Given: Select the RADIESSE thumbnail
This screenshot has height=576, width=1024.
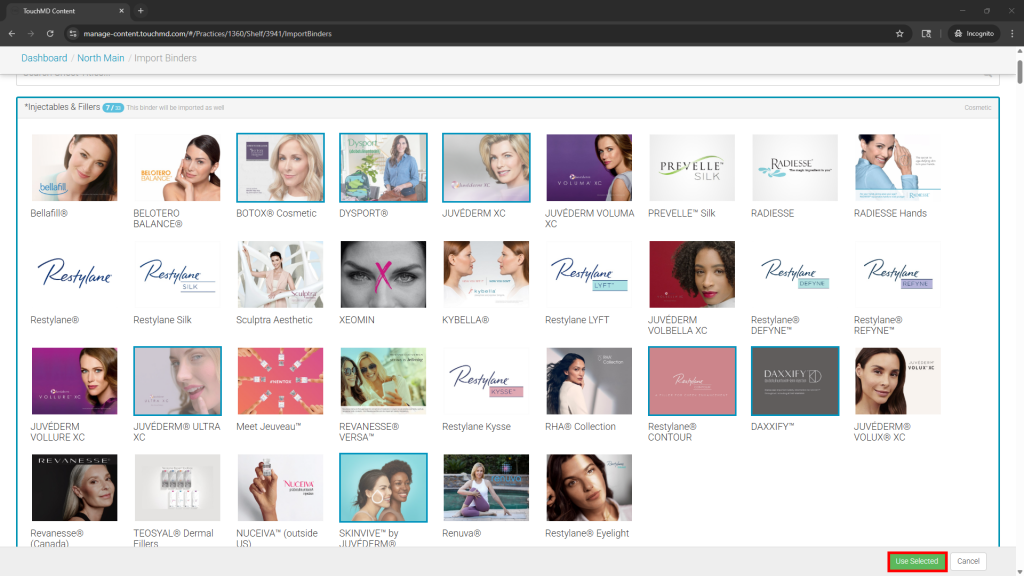Looking at the screenshot, I should coord(795,168).
